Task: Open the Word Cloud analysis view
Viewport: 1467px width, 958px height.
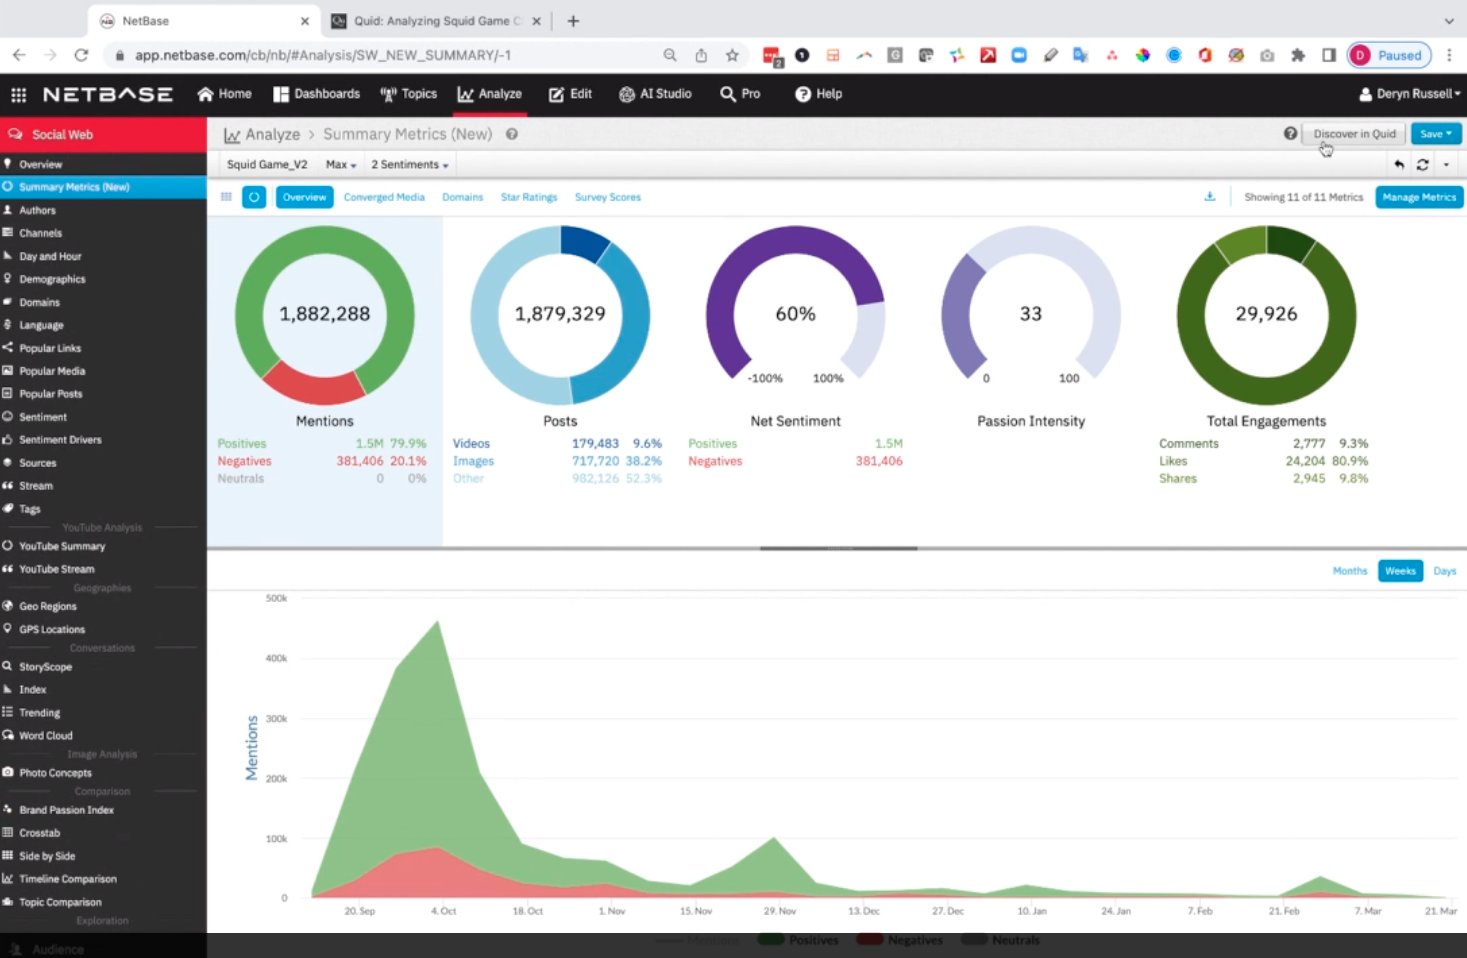Action: click(45, 735)
